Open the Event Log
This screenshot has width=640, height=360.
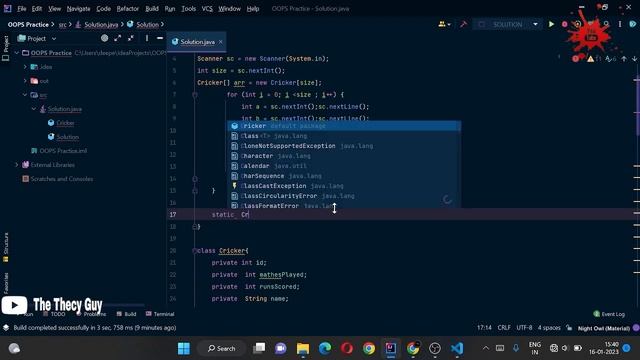click(609, 314)
